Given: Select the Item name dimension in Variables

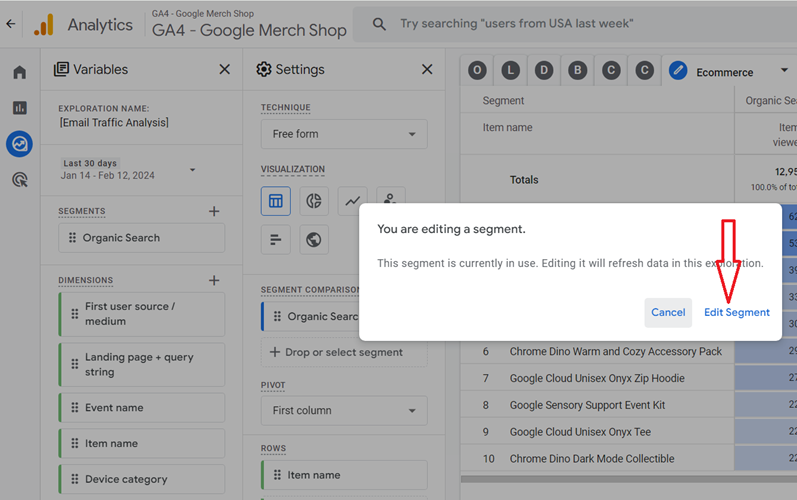Looking at the screenshot, I should coord(141,444).
